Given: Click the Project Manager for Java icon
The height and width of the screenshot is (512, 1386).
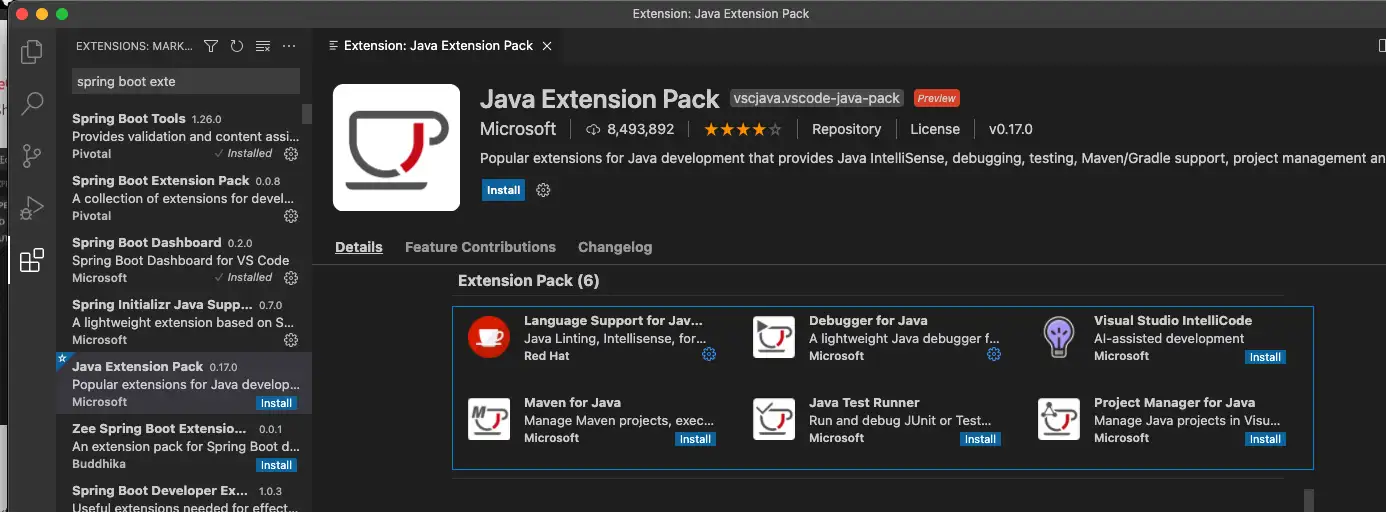Looking at the screenshot, I should click(x=1059, y=419).
